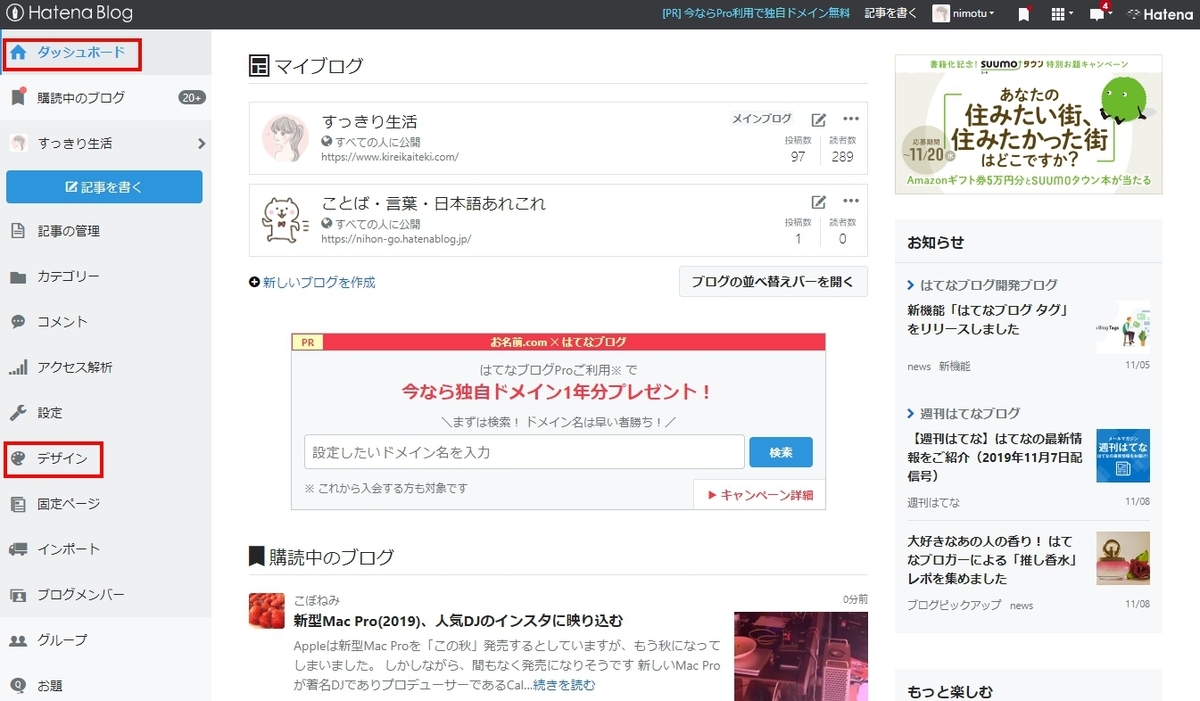Click the こぼねみ strawberry avatar

tap(267, 611)
